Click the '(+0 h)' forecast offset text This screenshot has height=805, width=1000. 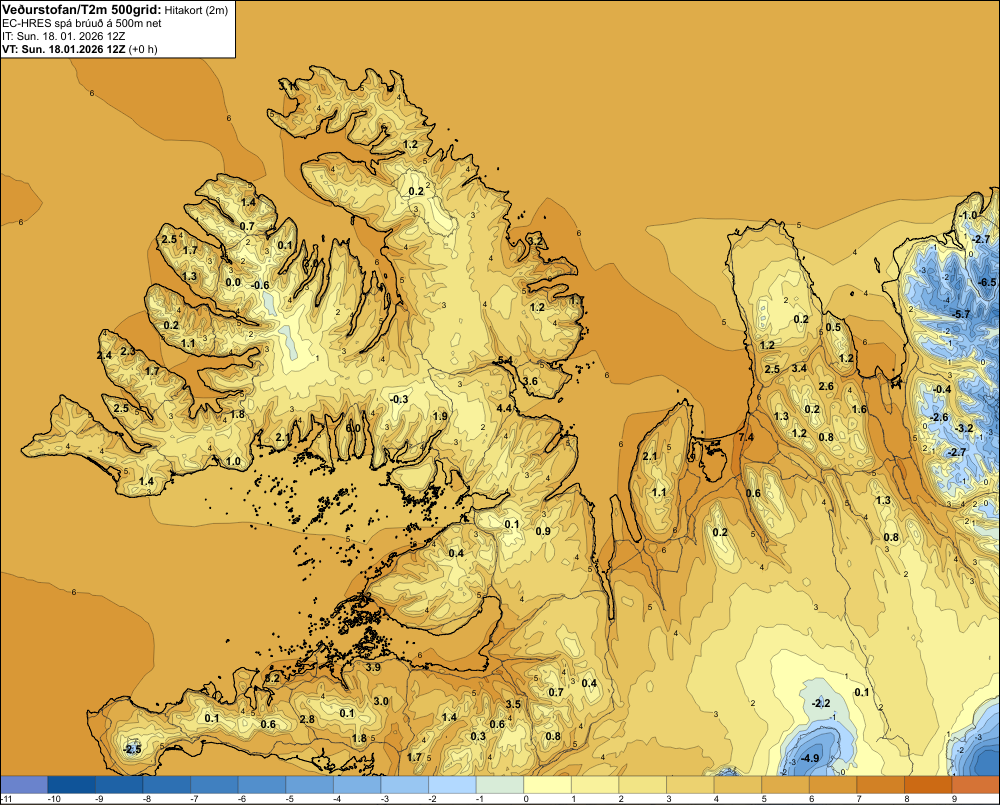[x=143, y=49]
